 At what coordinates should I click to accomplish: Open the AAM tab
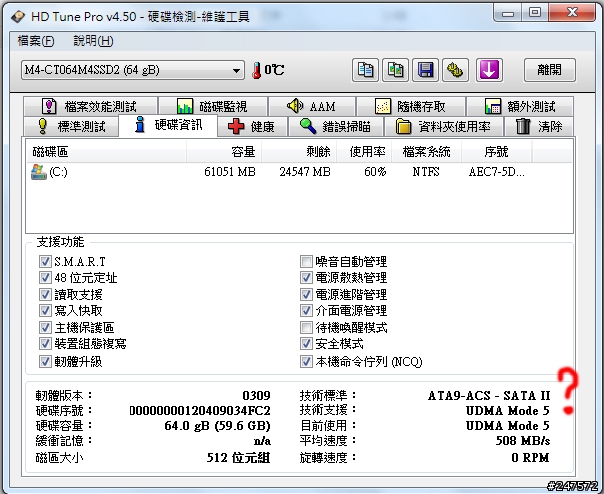pyautogui.click(x=312, y=106)
